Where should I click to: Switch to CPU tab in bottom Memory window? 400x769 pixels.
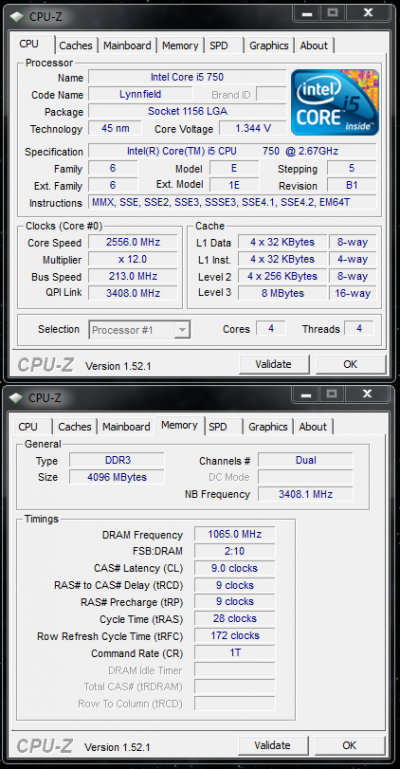coord(28,427)
